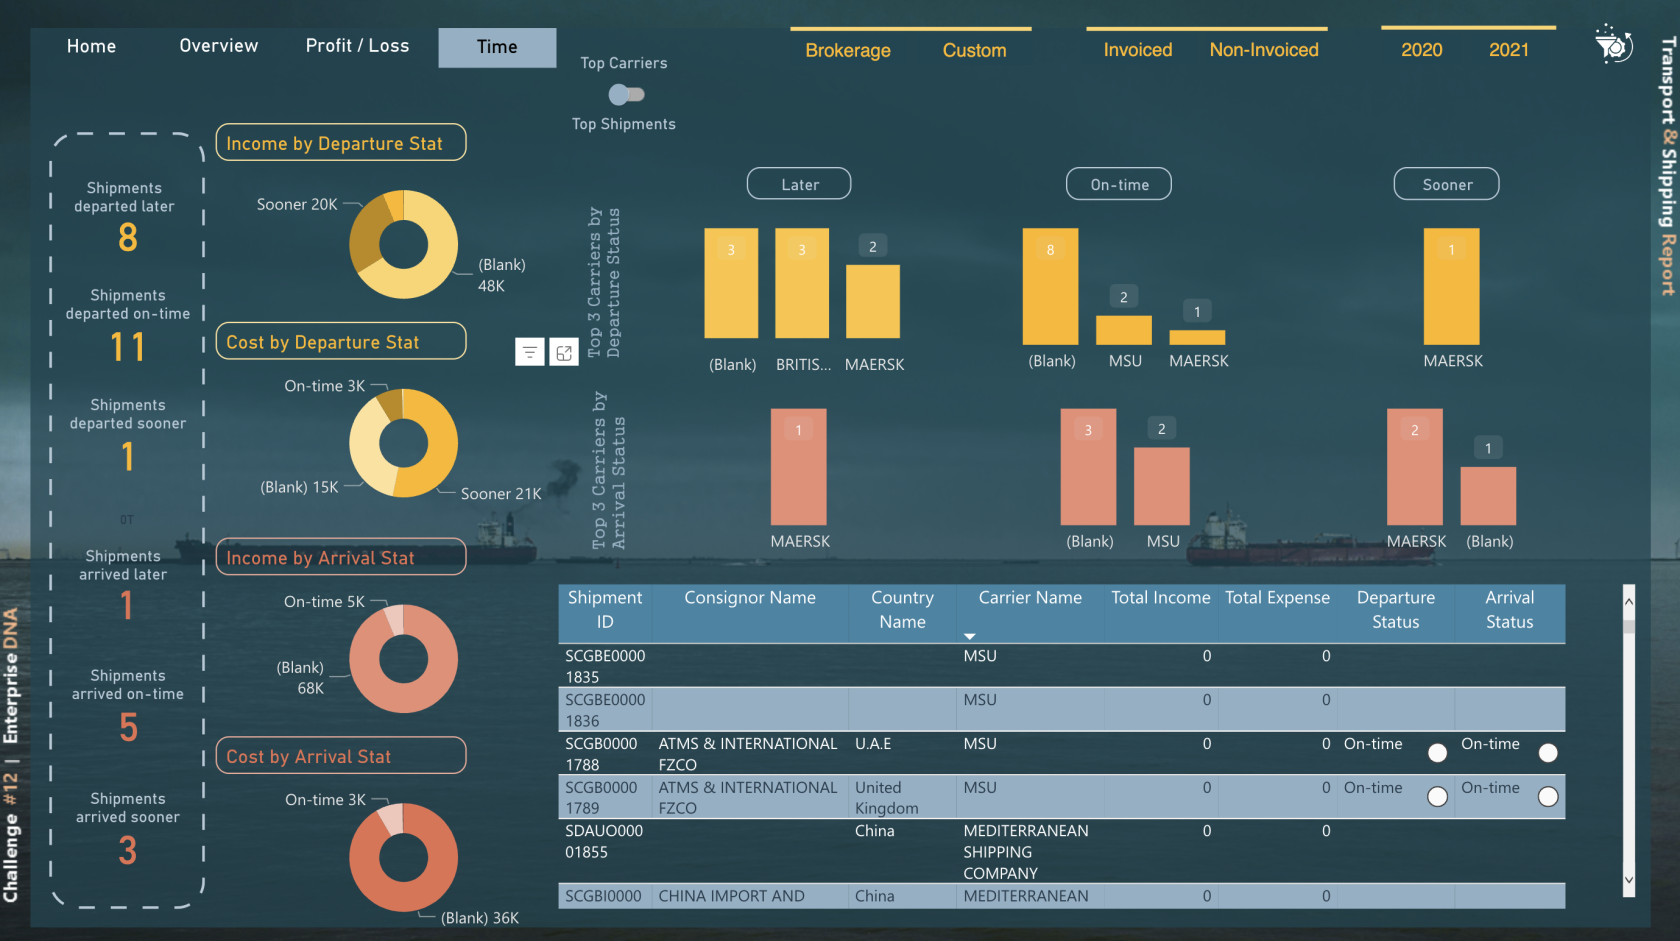Image resolution: width=1680 pixels, height=941 pixels.
Task: Click the focus mode expand icon
Action: [x=564, y=352]
